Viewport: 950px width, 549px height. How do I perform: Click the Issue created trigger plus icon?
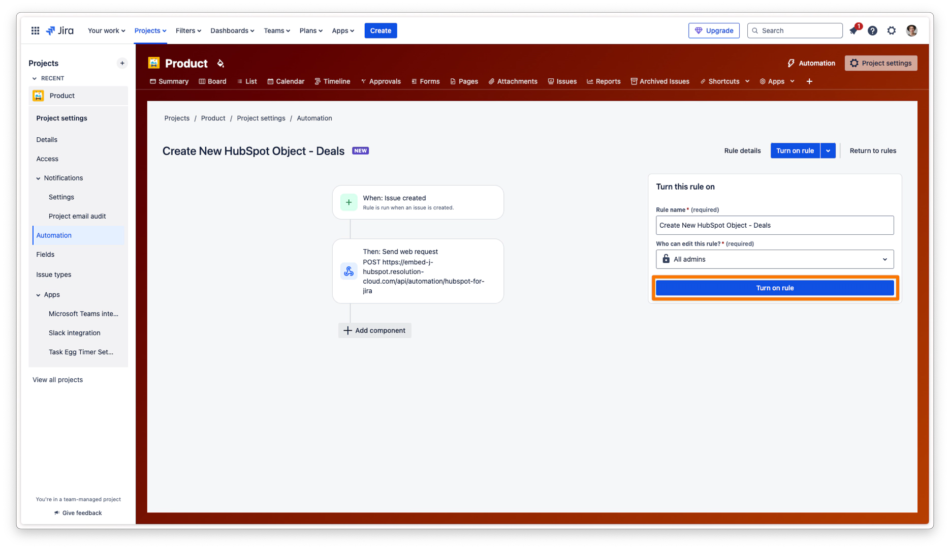coord(348,202)
